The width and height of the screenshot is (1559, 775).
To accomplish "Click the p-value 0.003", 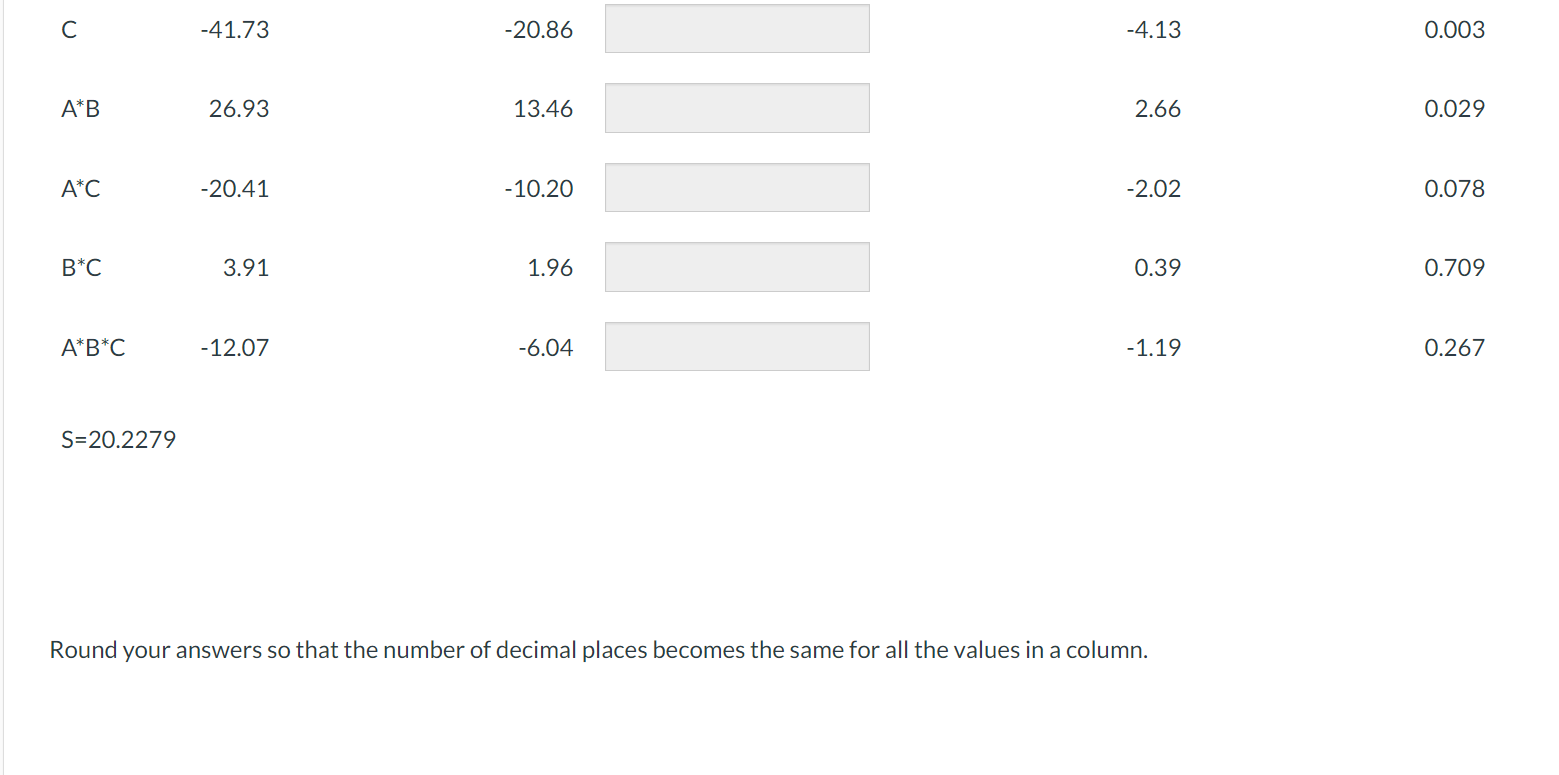I will point(1455,29).
